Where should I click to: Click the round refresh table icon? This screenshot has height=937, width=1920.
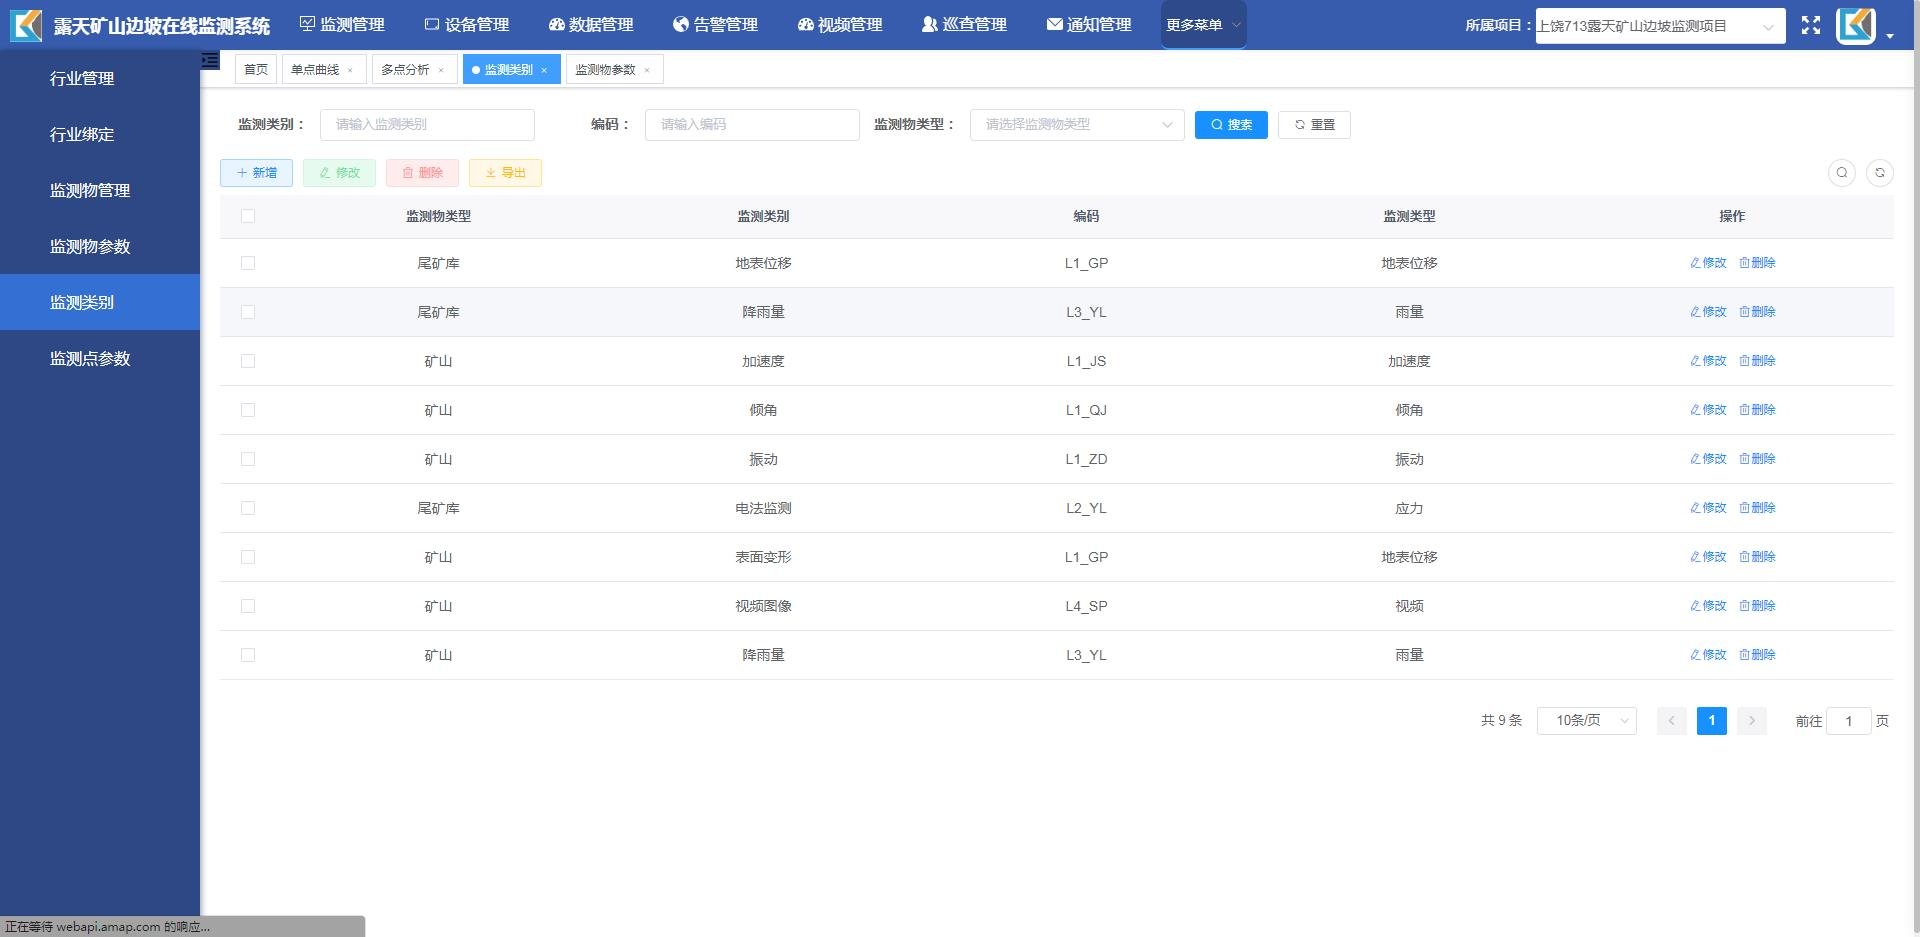[x=1879, y=173]
